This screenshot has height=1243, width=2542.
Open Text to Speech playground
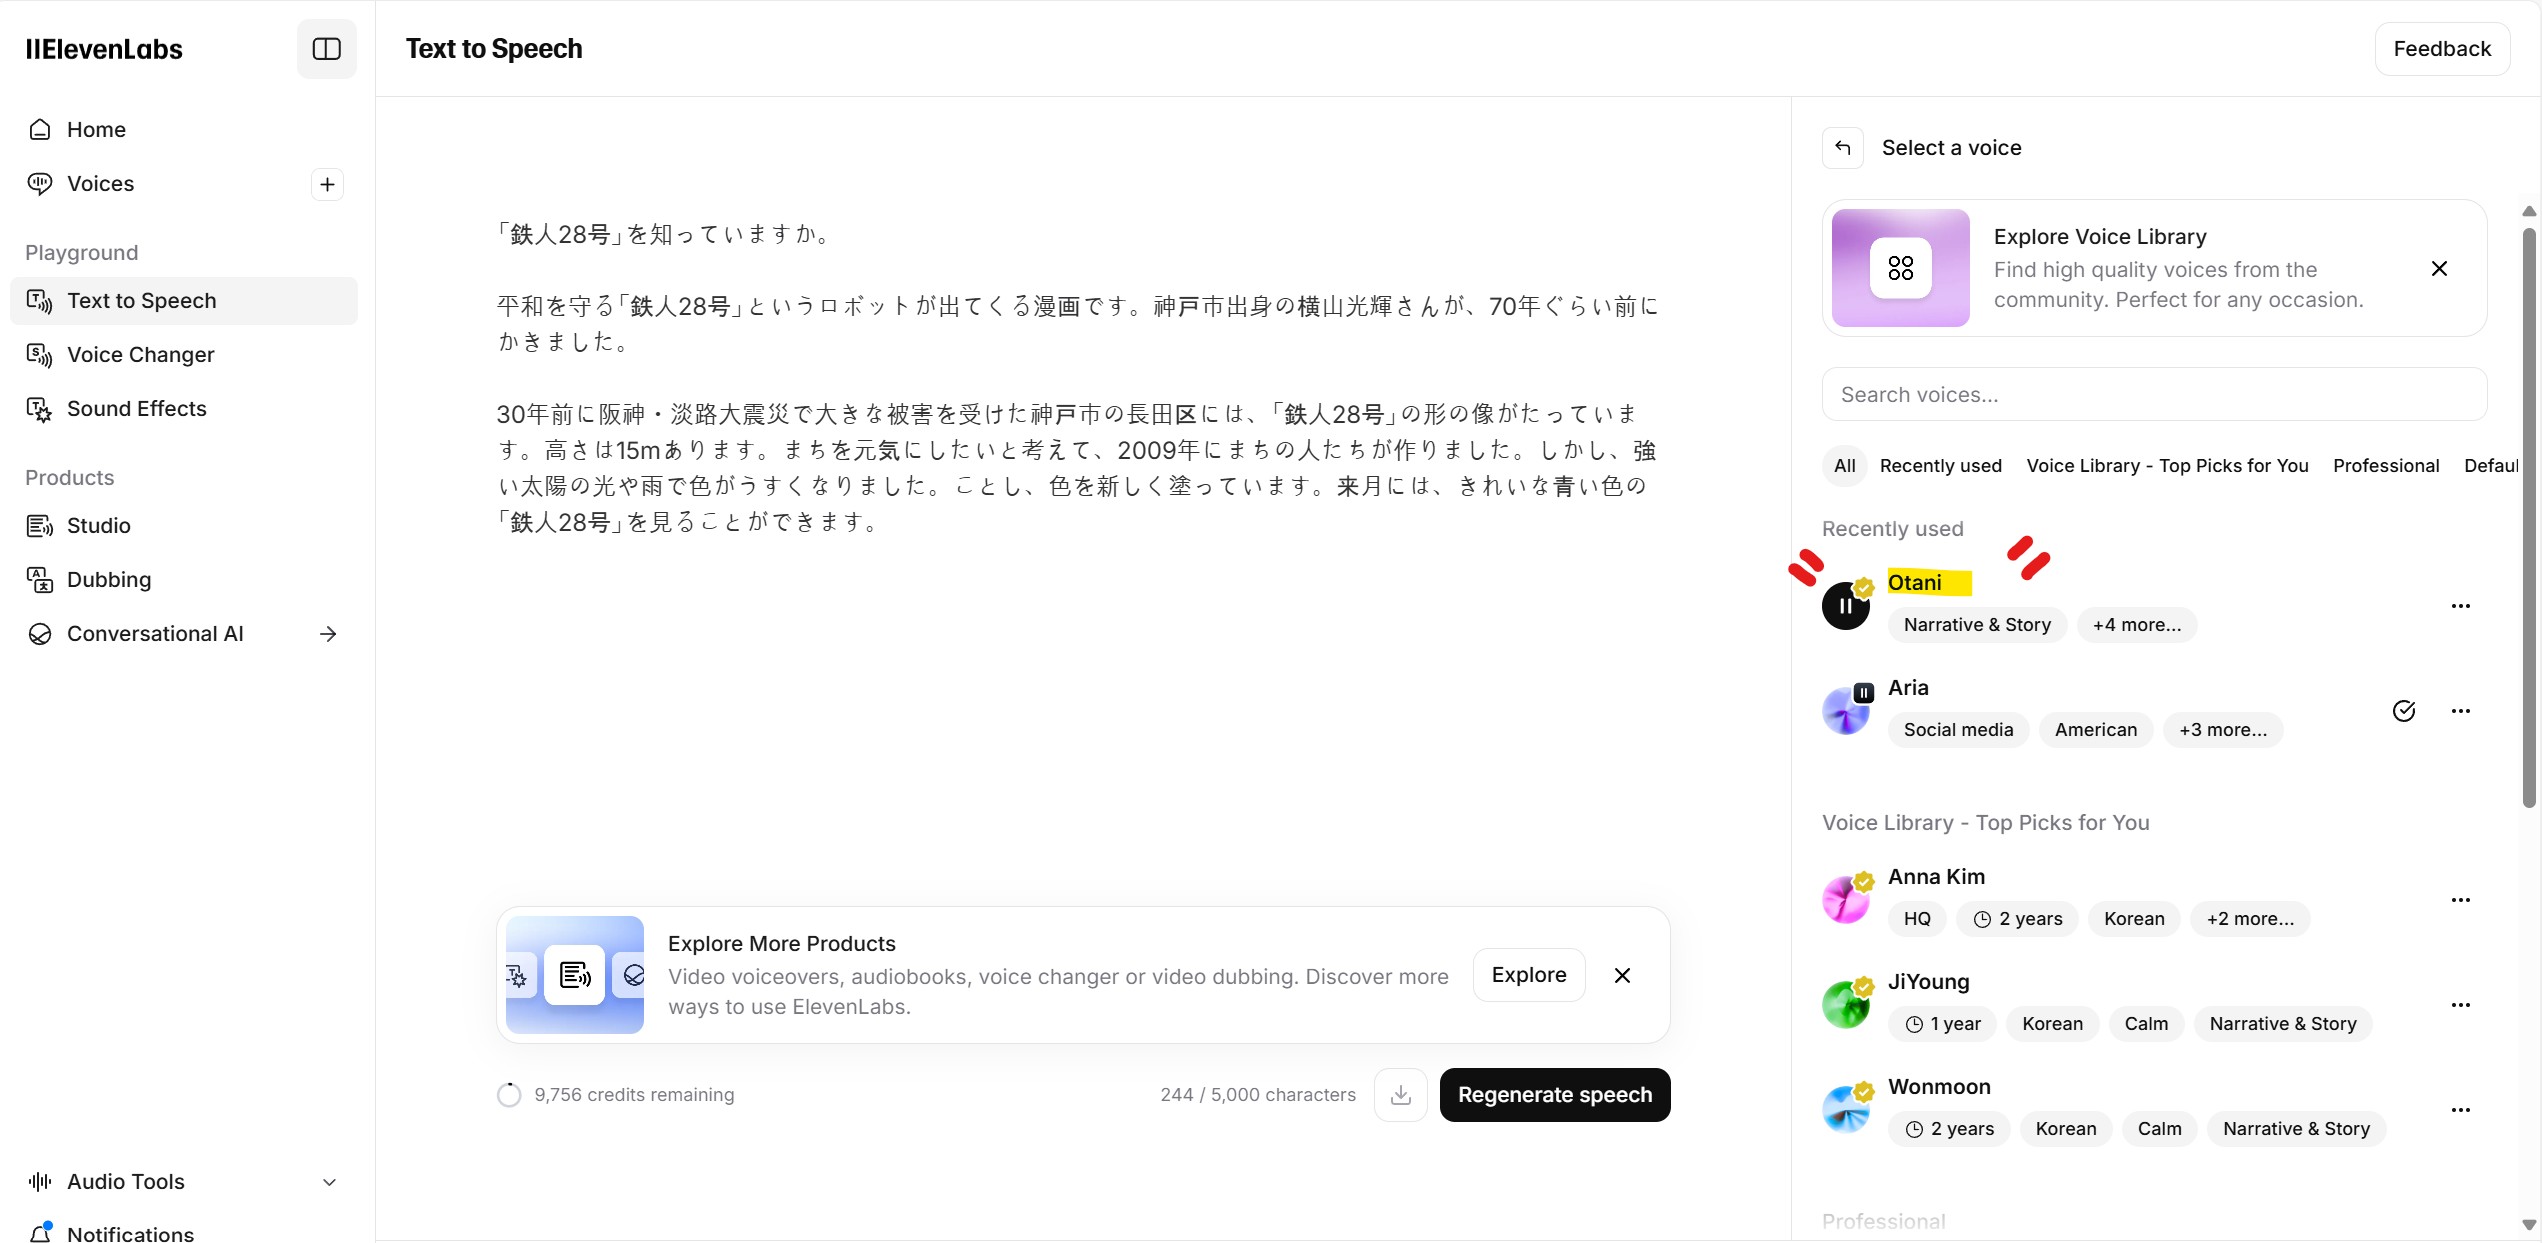[184, 301]
